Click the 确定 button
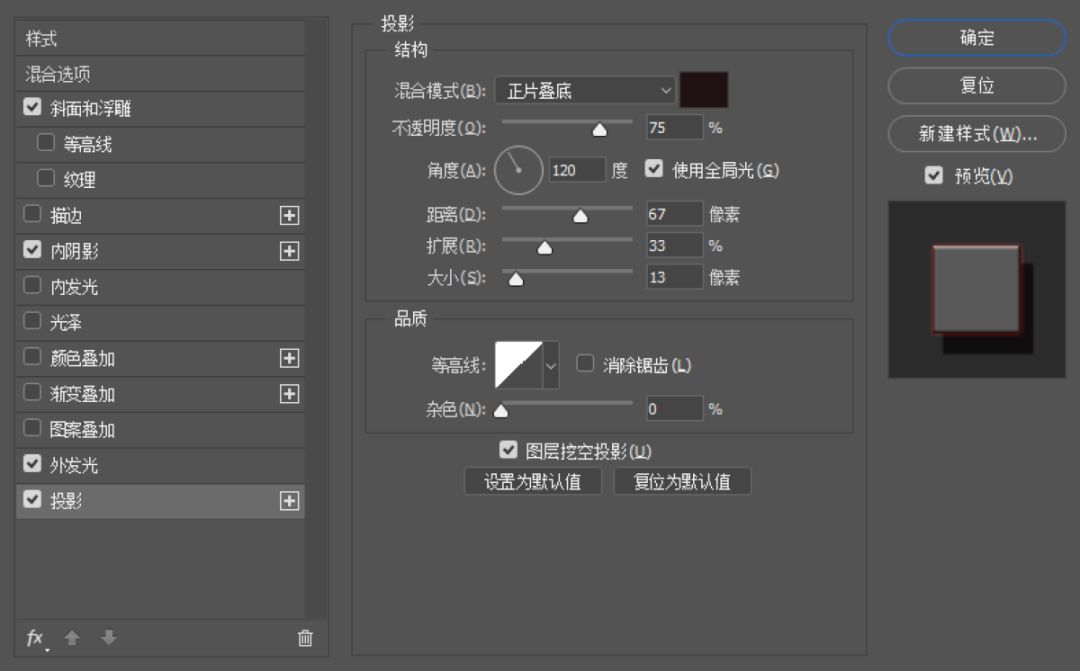This screenshot has width=1080, height=671. click(977, 38)
